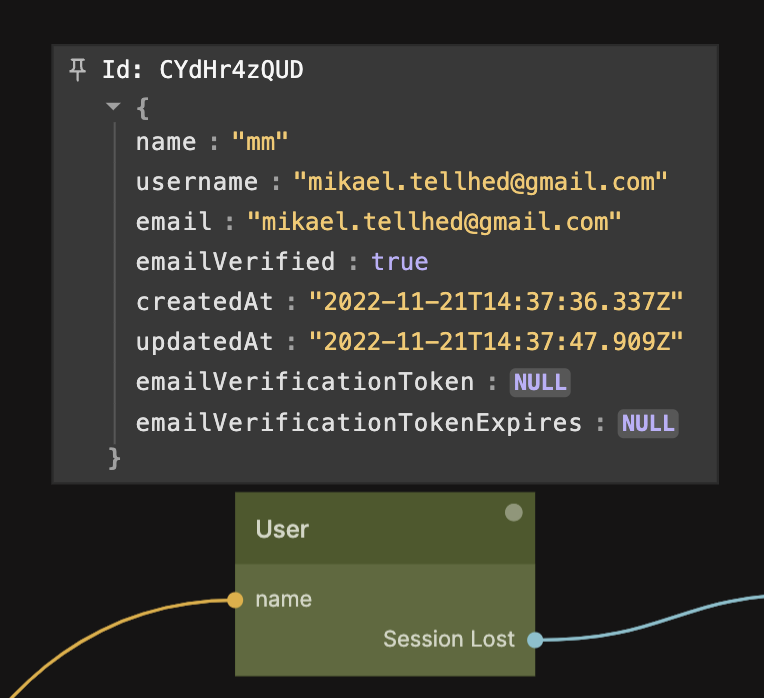Image resolution: width=764 pixels, height=698 pixels.
Task: Click the updatedAt timestamp value
Action: point(496,342)
